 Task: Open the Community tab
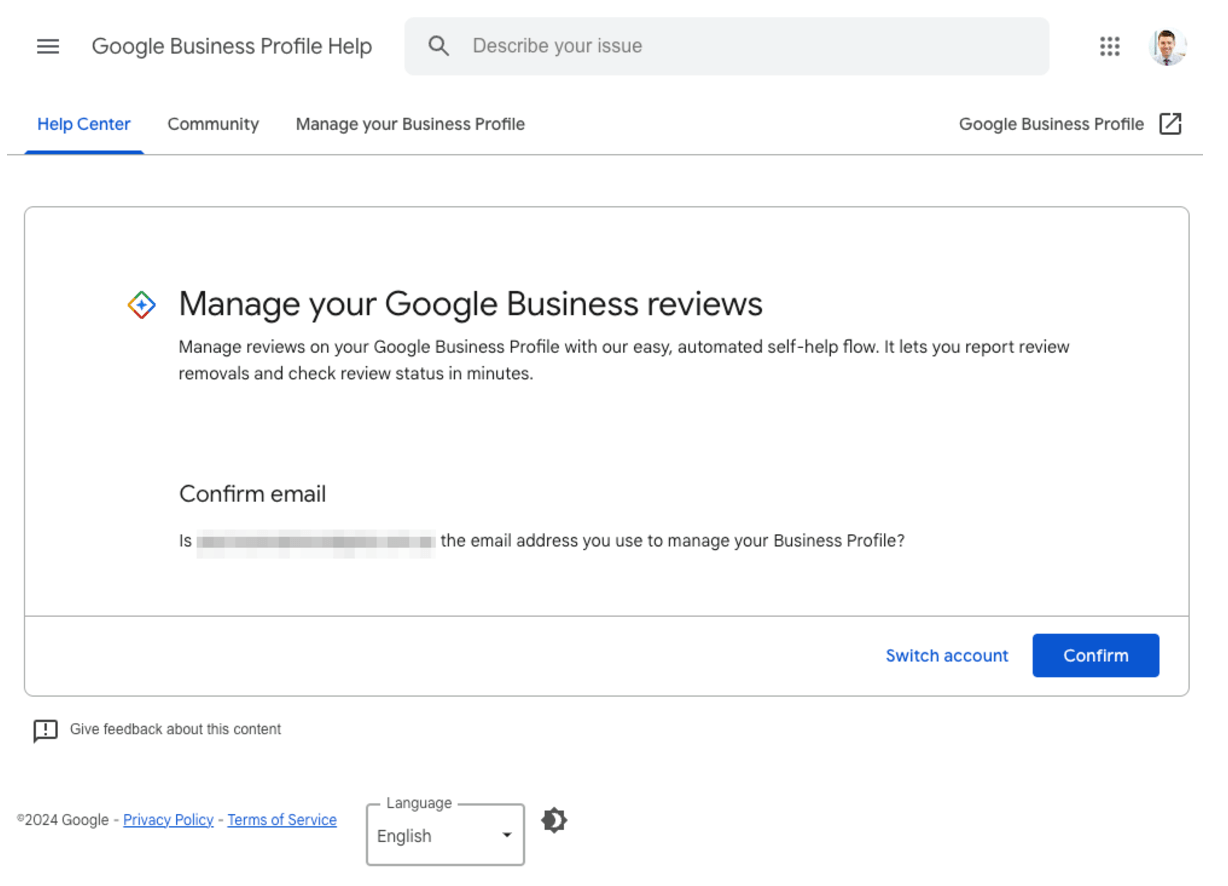tap(213, 124)
